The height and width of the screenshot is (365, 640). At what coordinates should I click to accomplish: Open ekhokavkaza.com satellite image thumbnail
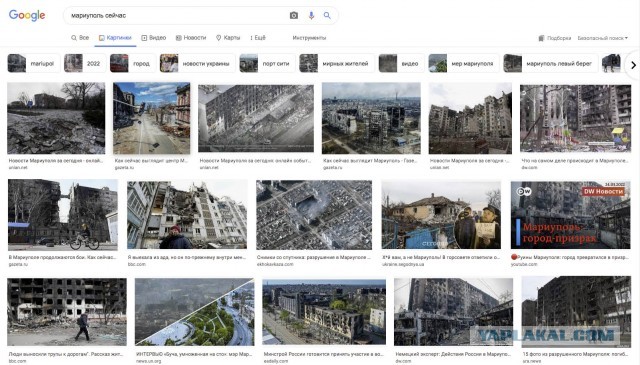(x=314, y=215)
